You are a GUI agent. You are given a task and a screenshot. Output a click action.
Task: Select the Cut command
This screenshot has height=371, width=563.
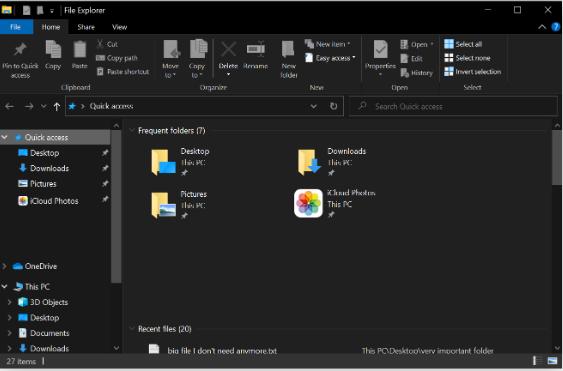click(107, 44)
